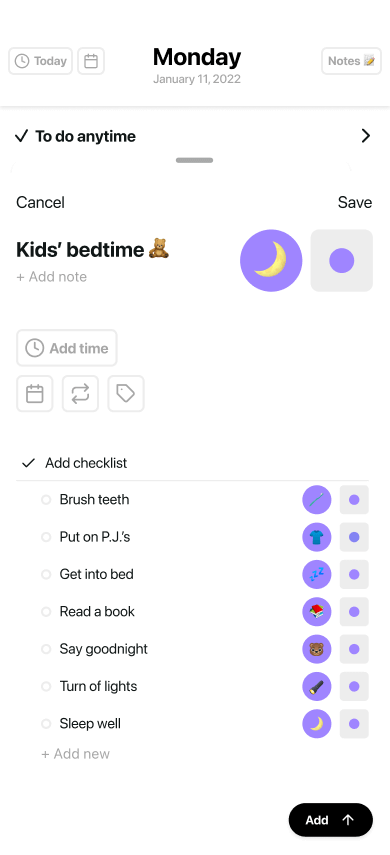Select the books icon for Read a book
The image size is (390, 855).
coord(317,612)
